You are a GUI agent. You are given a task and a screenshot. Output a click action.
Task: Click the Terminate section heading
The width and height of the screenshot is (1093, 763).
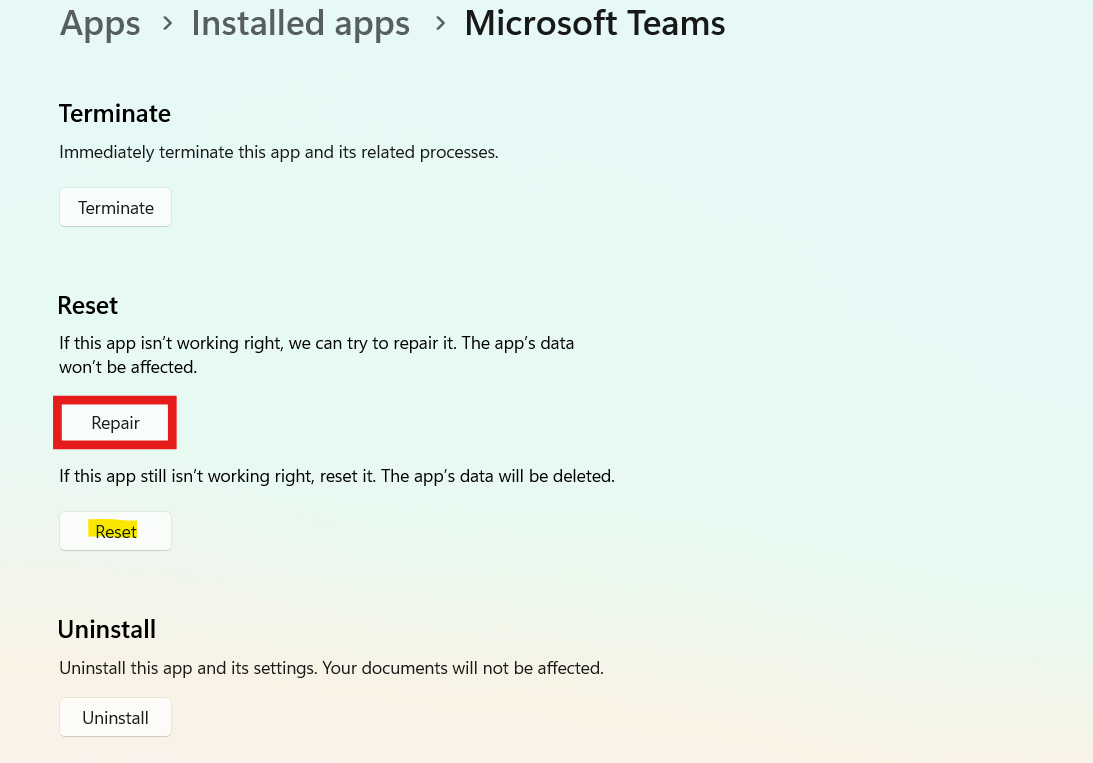point(114,113)
